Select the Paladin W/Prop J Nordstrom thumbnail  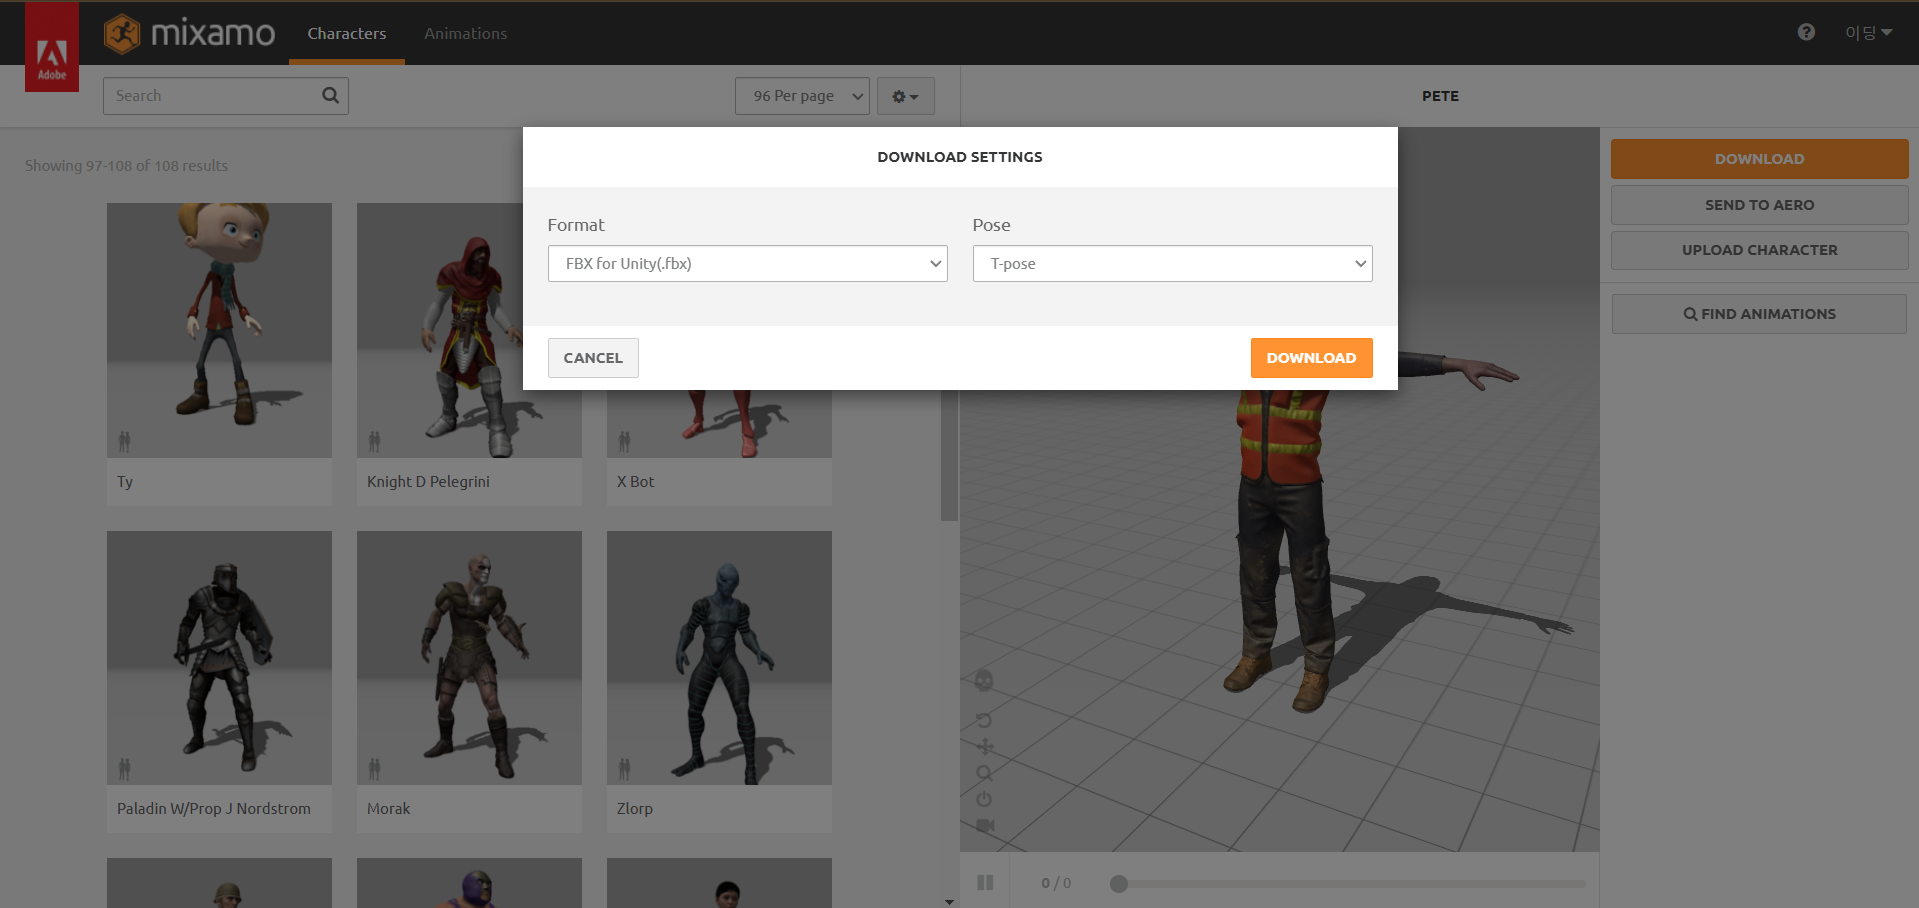(219, 658)
